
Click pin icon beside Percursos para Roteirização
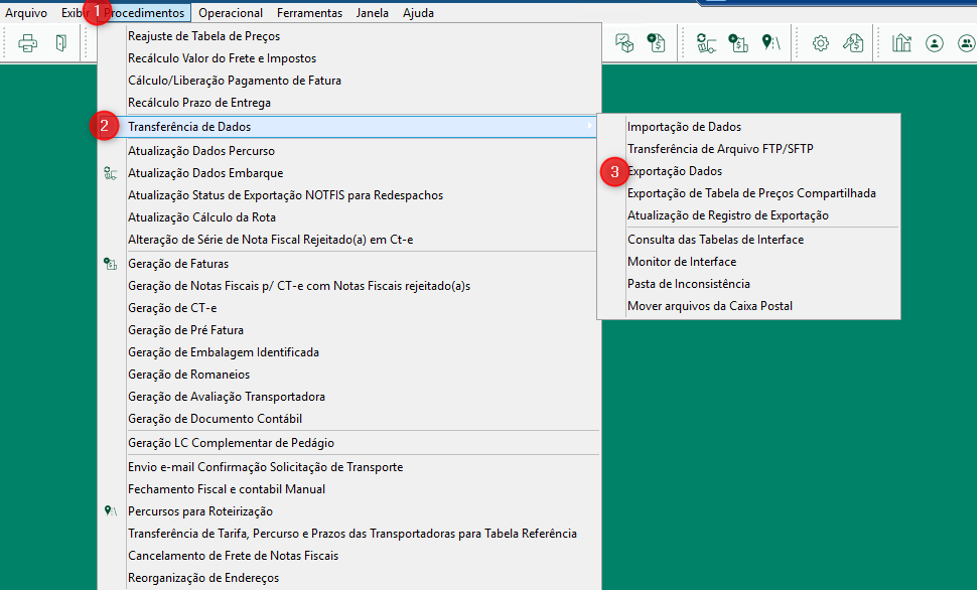pyautogui.click(x=110, y=511)
